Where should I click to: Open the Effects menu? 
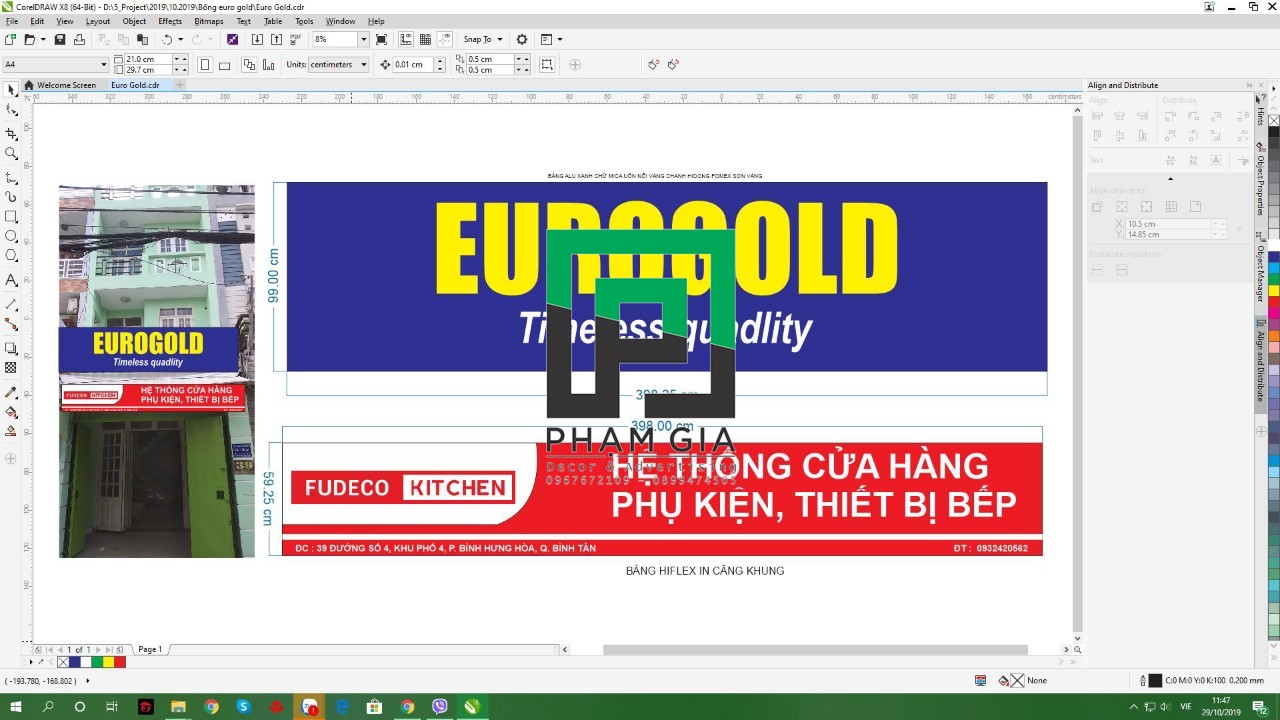tap(170, 21)
